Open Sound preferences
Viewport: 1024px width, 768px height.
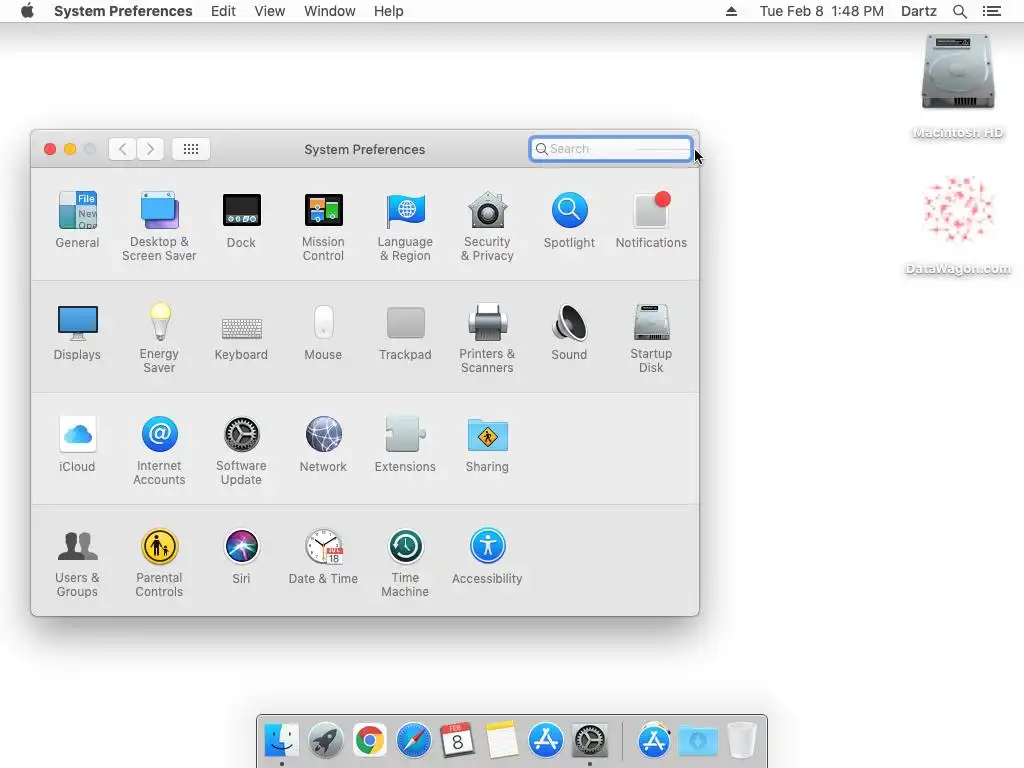(x=569, y=332)
